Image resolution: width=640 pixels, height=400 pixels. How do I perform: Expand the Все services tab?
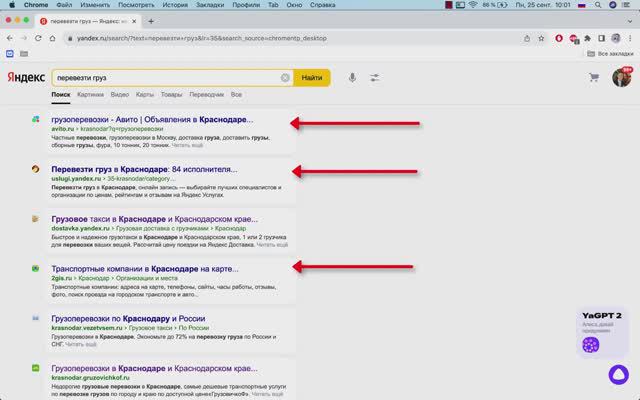coord(236,94)
